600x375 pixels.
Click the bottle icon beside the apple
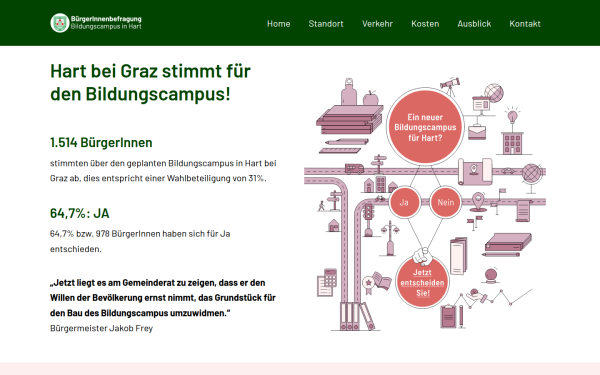(x=349, y=91)
